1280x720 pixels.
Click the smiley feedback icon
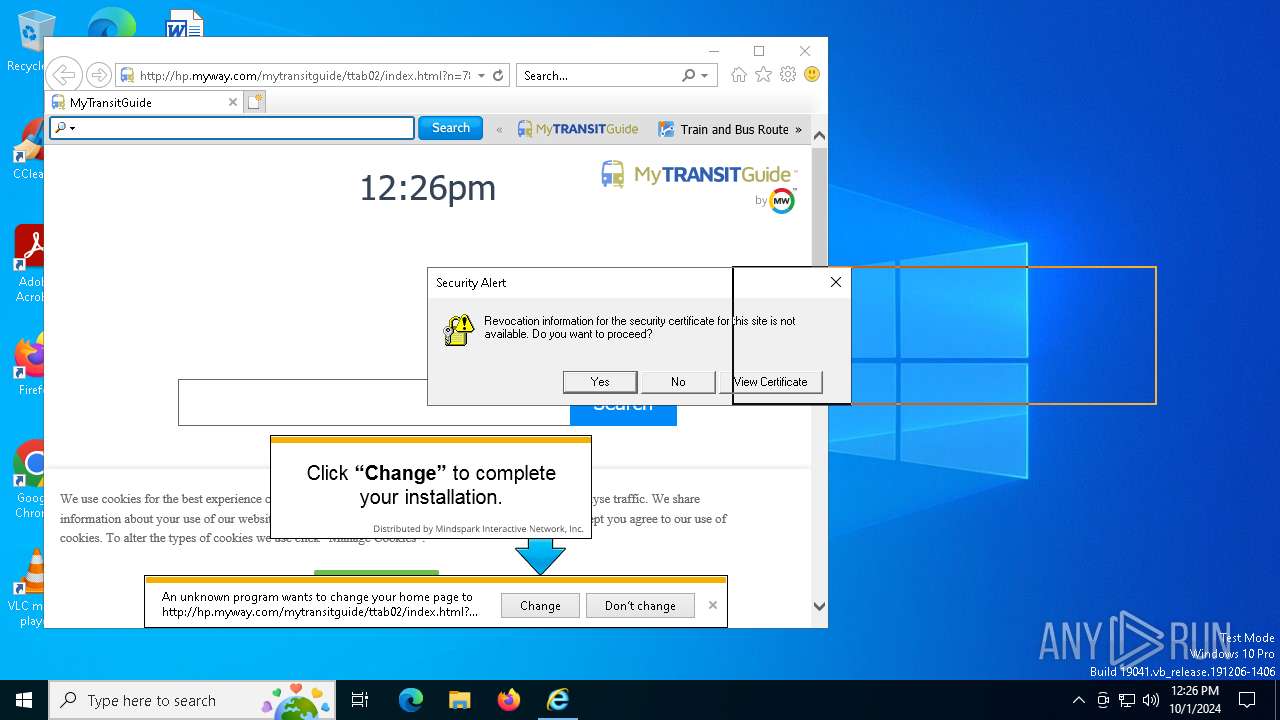[x=812, y=75]
